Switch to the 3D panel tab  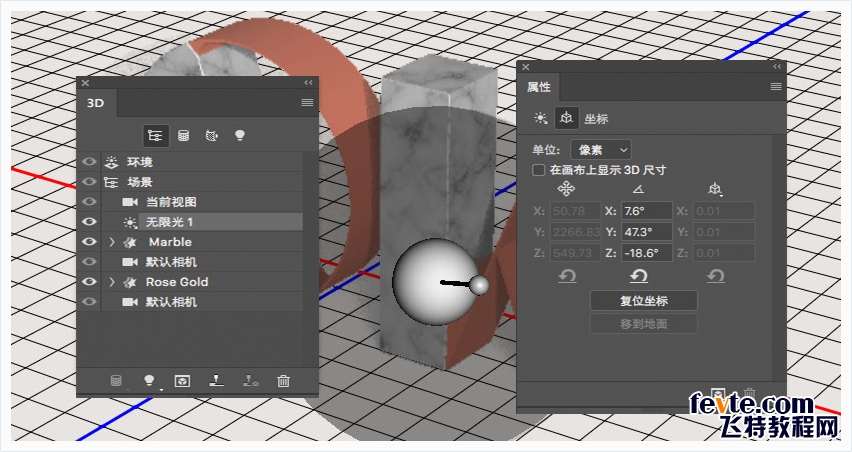point(96,103)
